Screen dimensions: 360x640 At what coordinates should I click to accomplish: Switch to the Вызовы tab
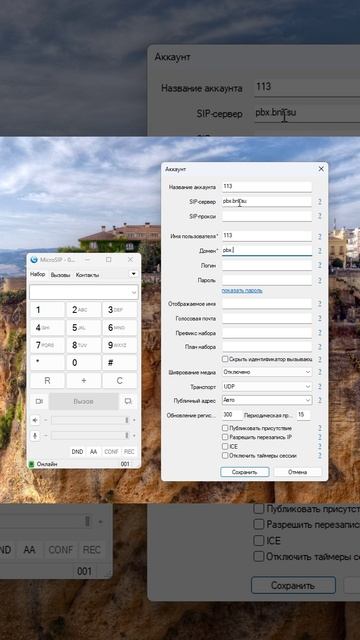click(x=60, y=275)
